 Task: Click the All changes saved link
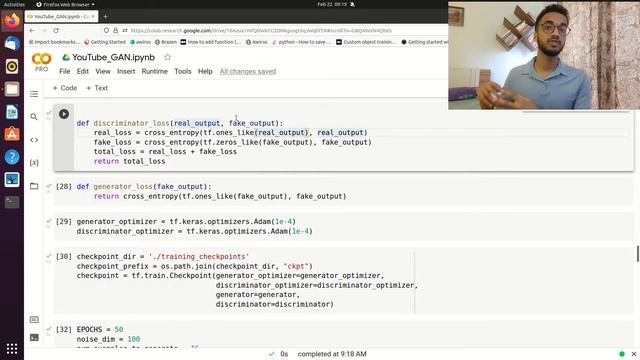(x=248, y=71)
